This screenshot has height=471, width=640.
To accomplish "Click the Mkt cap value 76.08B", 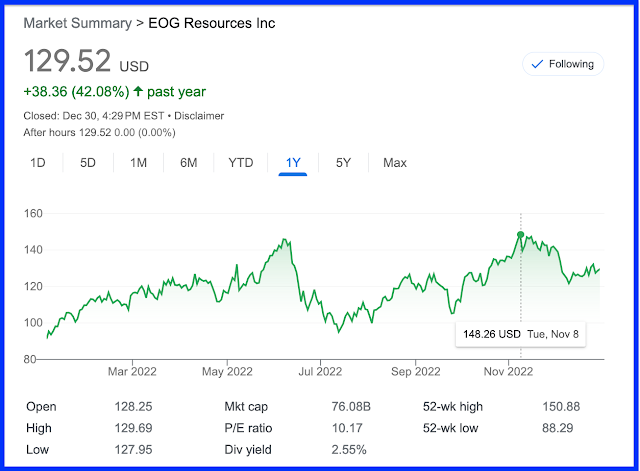I will tap(351, 407).
